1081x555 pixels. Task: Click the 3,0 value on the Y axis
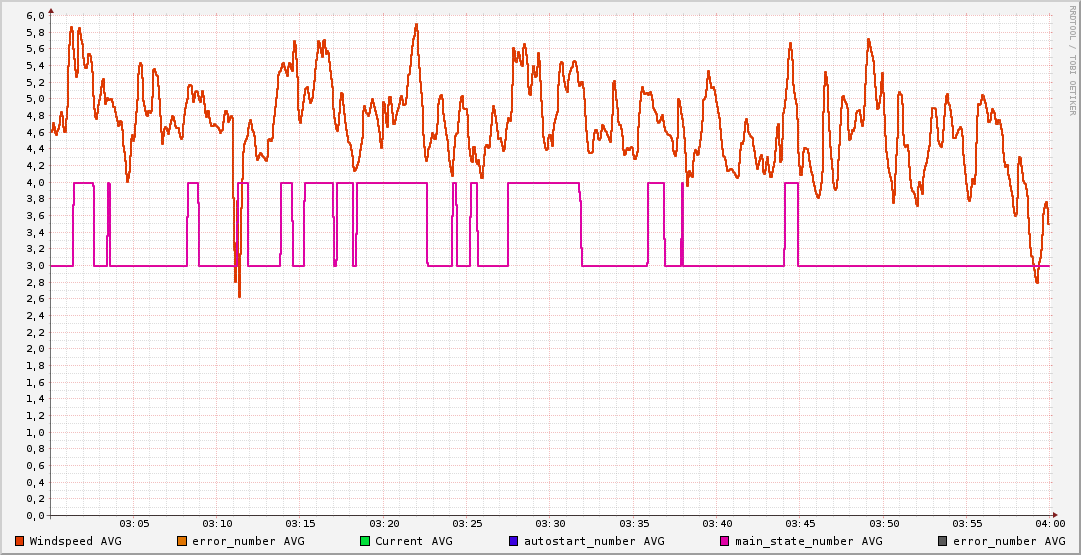pos(34,266)
